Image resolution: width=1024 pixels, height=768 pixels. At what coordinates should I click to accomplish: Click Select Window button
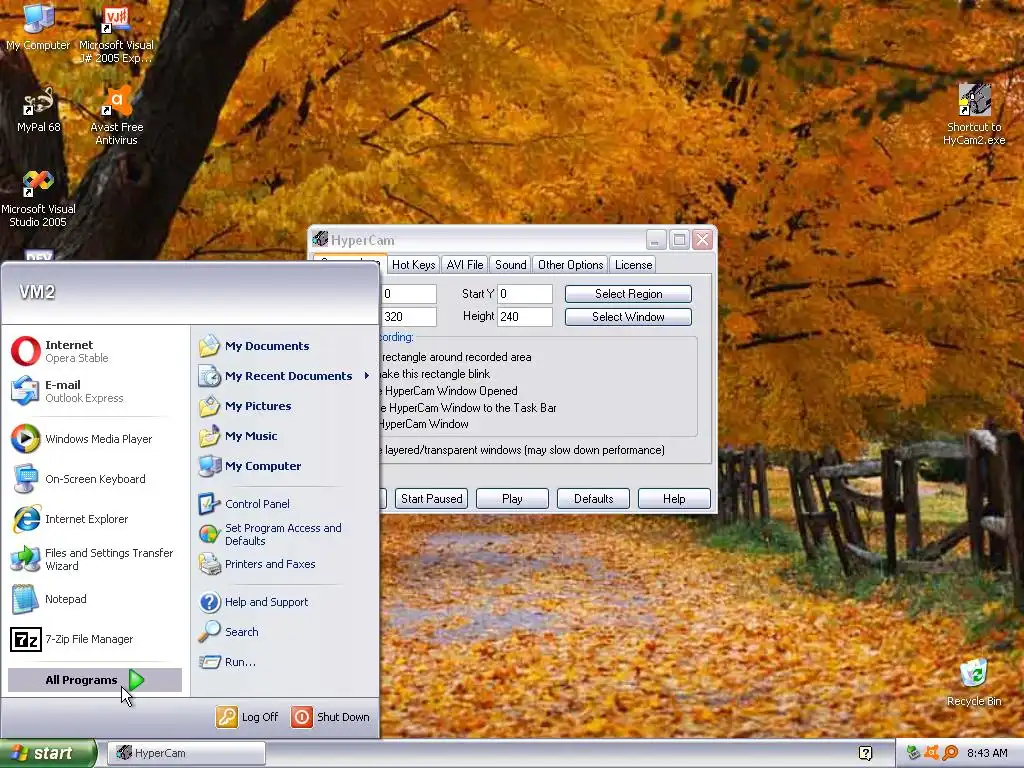pos(628,317)
